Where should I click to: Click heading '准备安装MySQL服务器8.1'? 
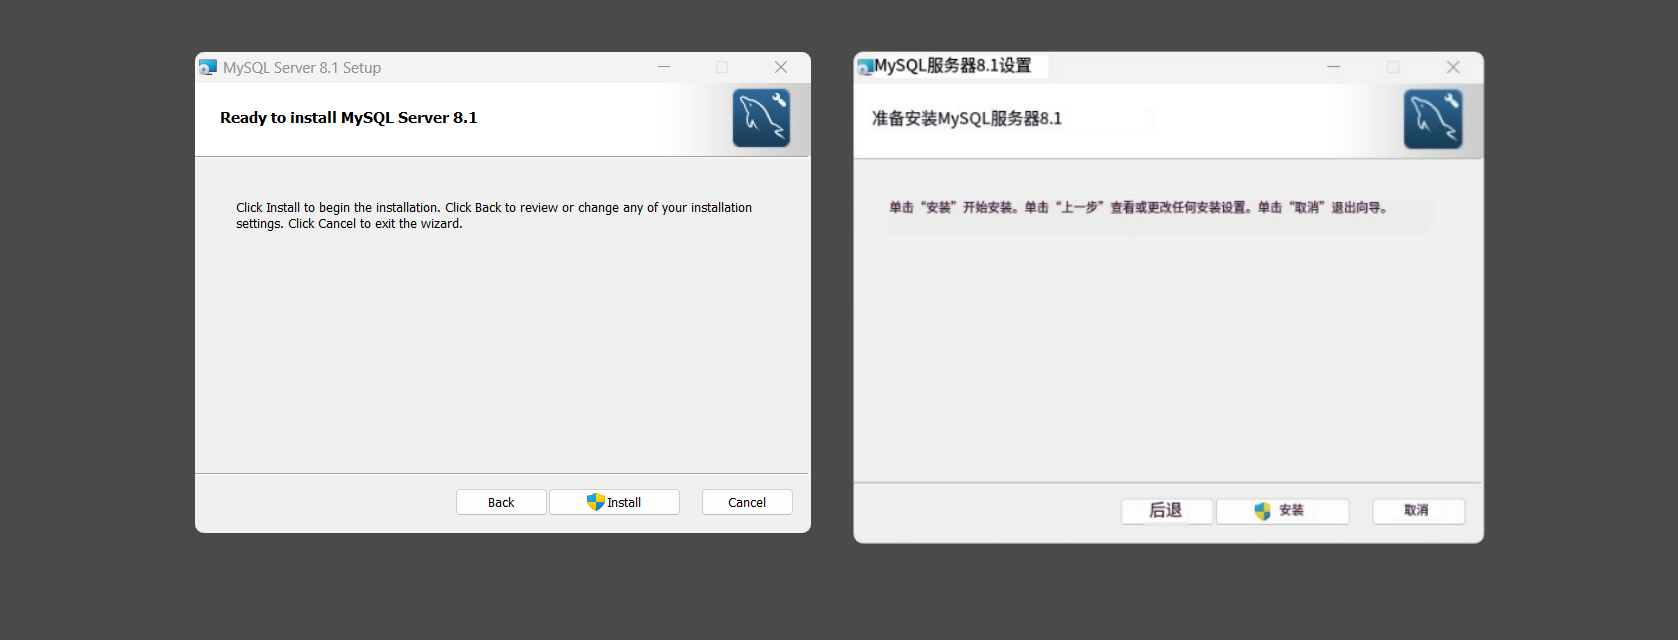coord(967,118)
